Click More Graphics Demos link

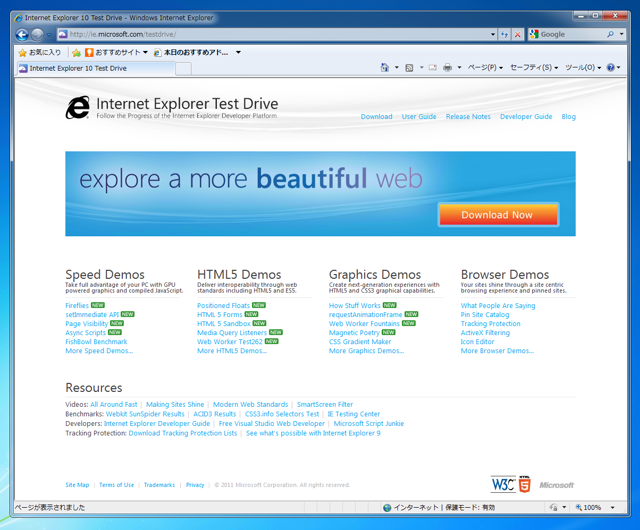[367, 351]
